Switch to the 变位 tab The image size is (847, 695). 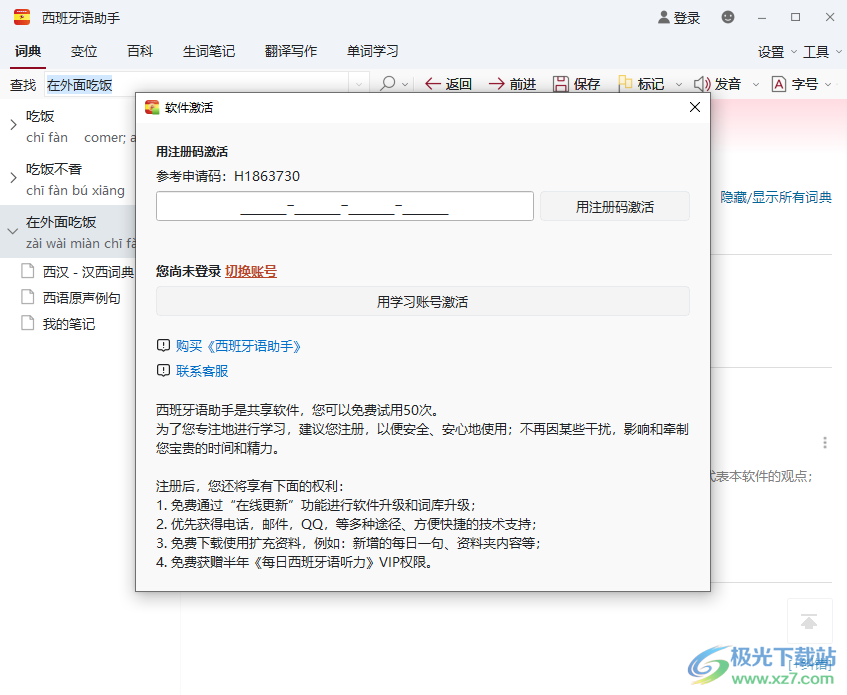click(84, 51)
